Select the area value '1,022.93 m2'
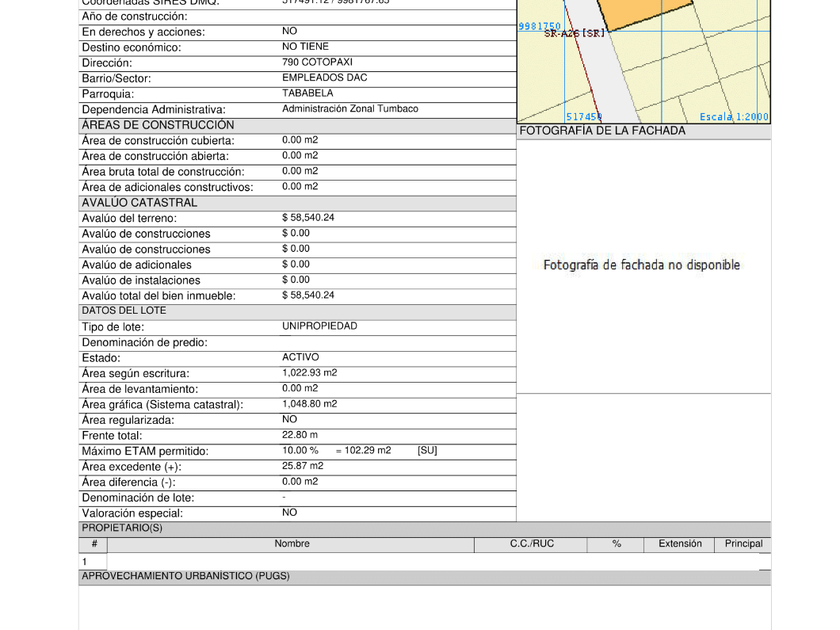Image resolution: width=840 pixels, height=630 pixels. 310,373
